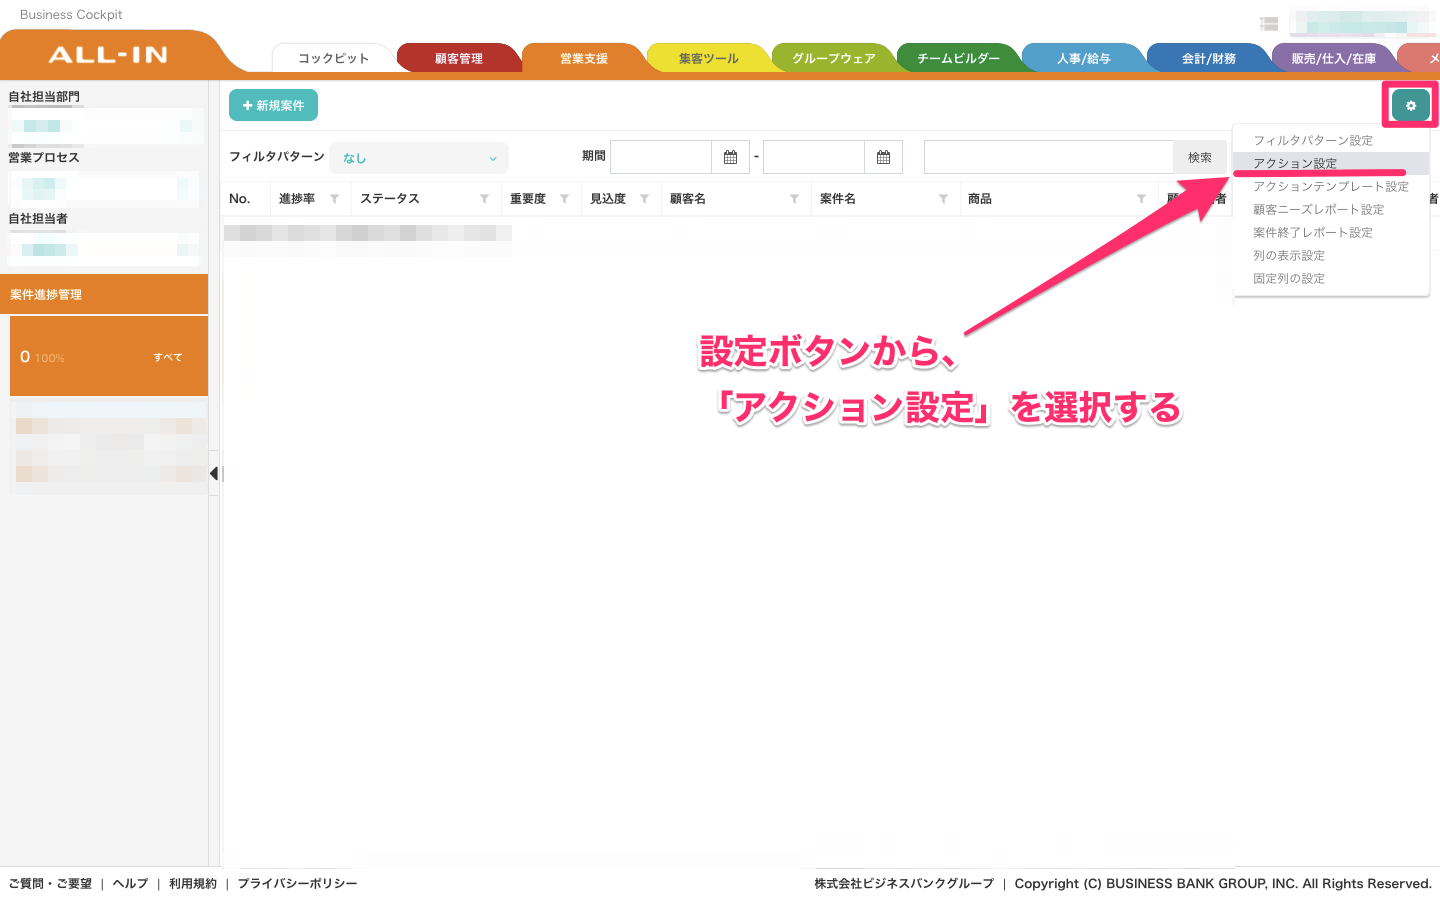
Task: Click the 重要度 column header label
Action: (x=528, y=199)
